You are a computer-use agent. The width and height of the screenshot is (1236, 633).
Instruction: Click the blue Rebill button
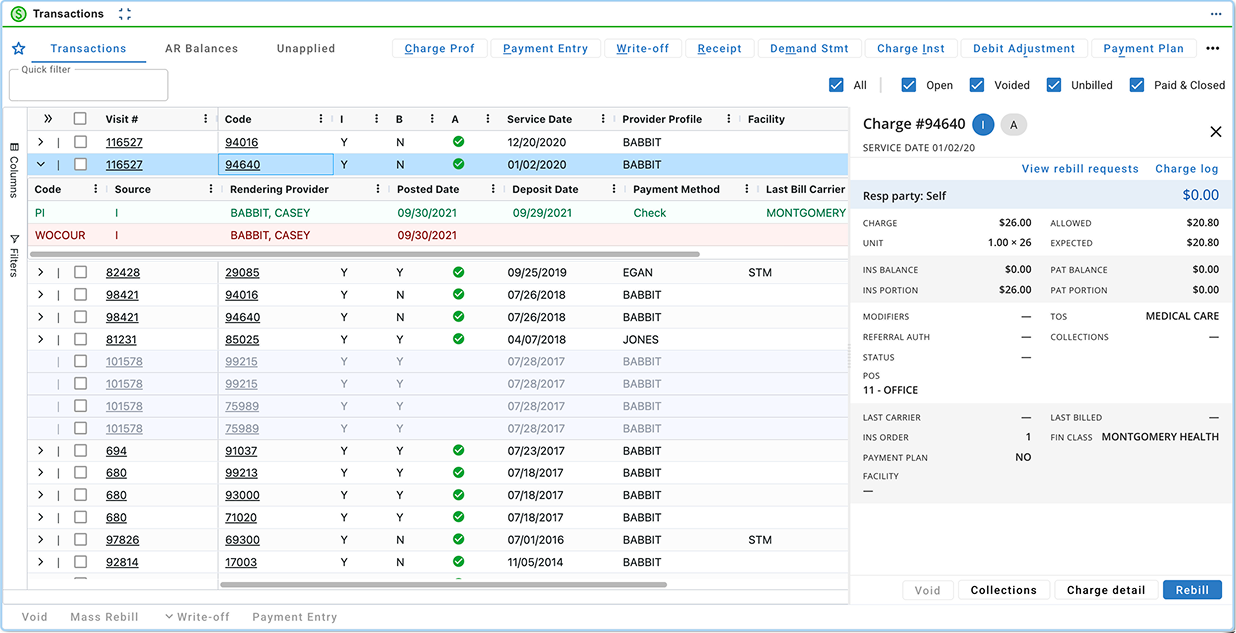(x=1192, y=590)
